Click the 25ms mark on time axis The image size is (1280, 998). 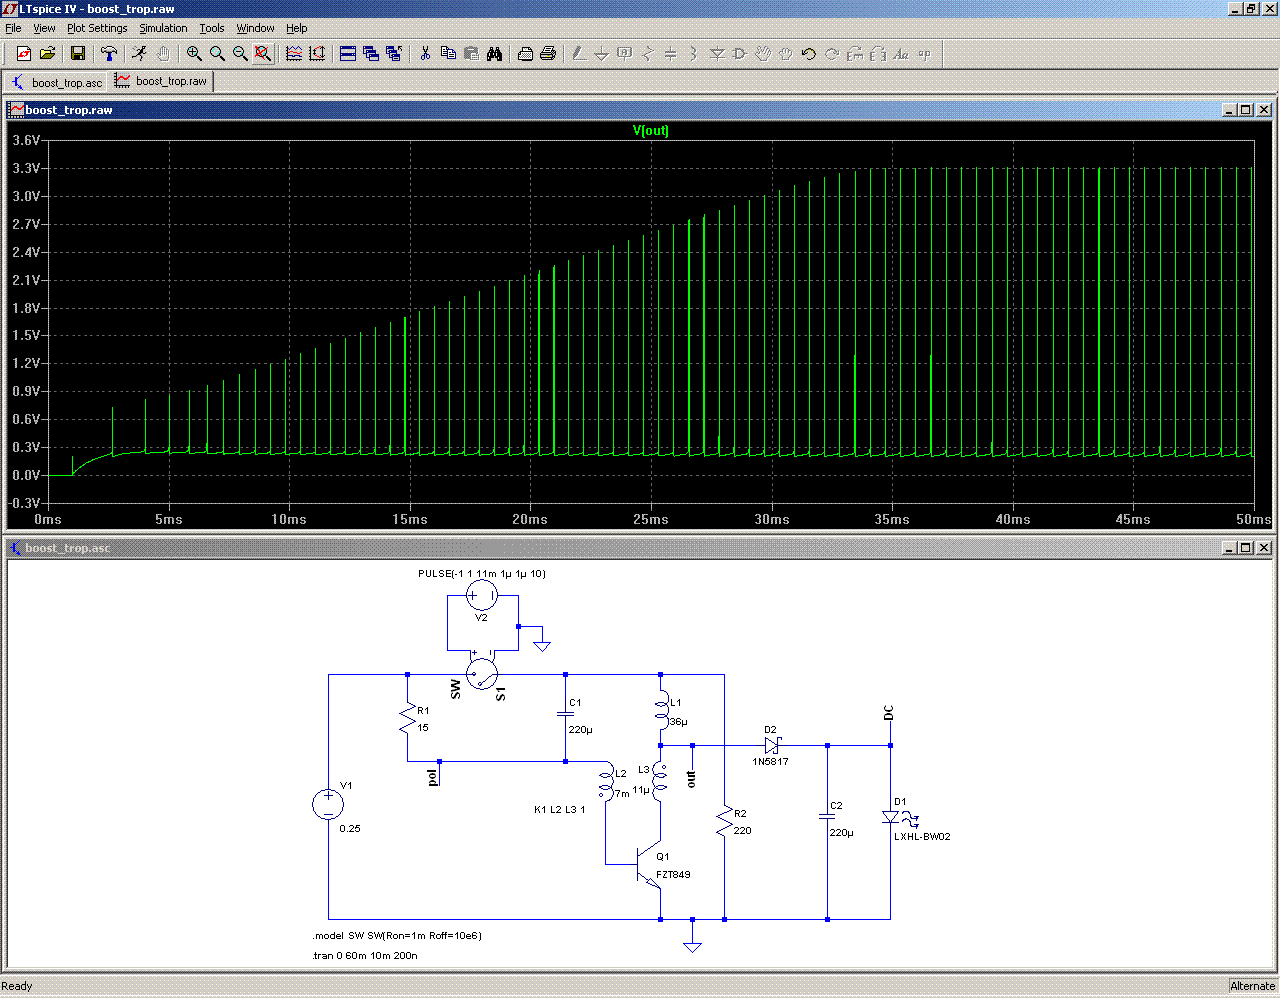click(x=651, y=520)
